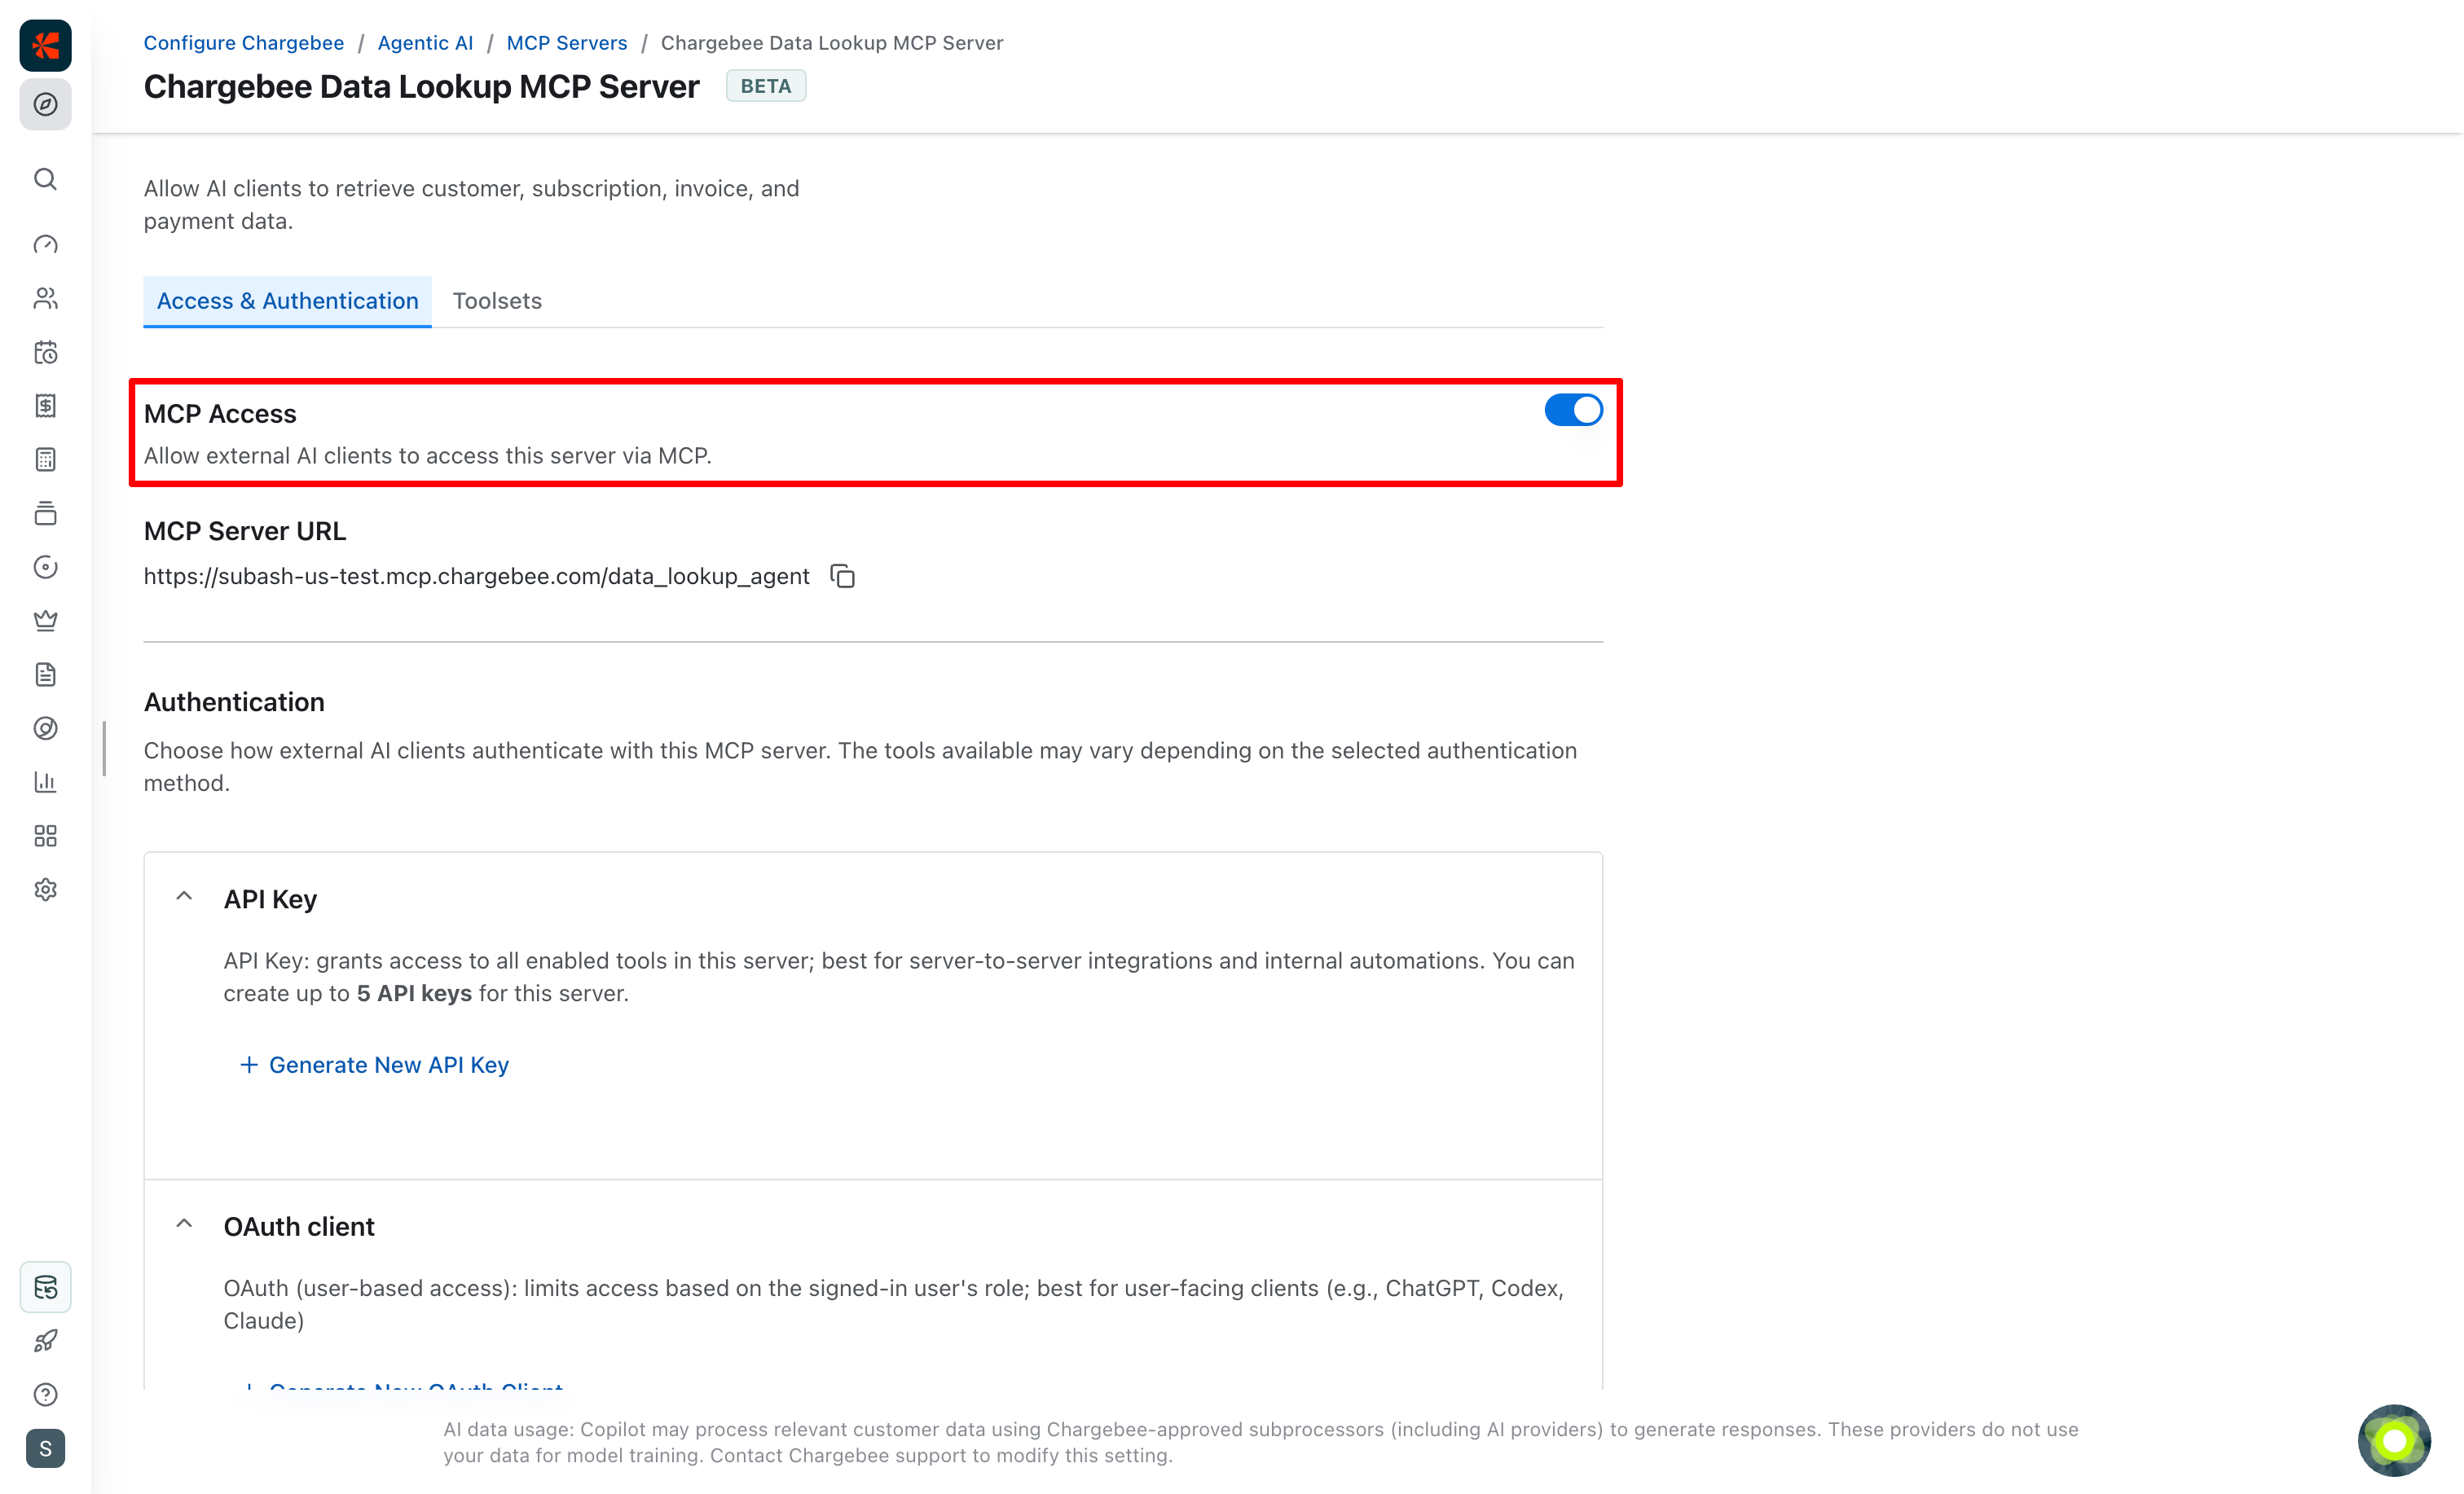Viewport: 2464px width, 1494px height.
Task: Open the circular disc sidebar icon
Action: pyautogui.click(x=46, y=567)
